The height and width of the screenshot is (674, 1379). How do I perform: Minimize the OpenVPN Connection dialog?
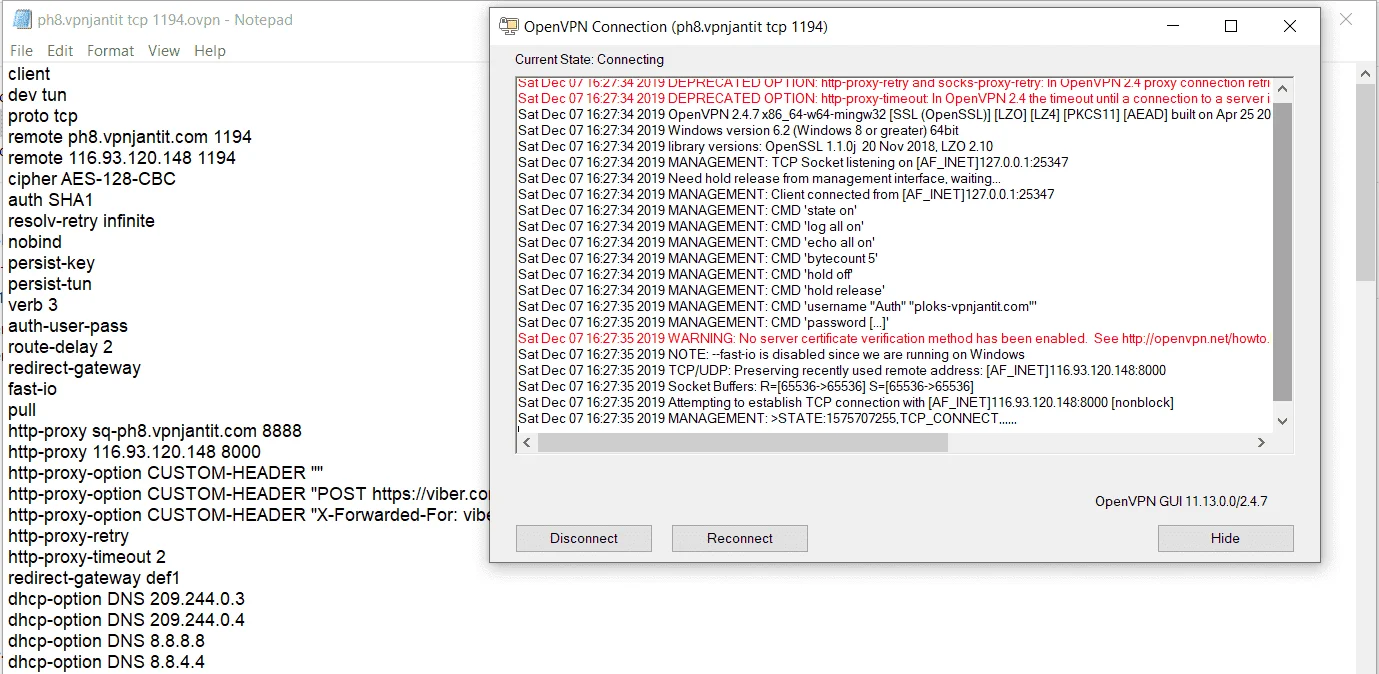coord(1172,26)
